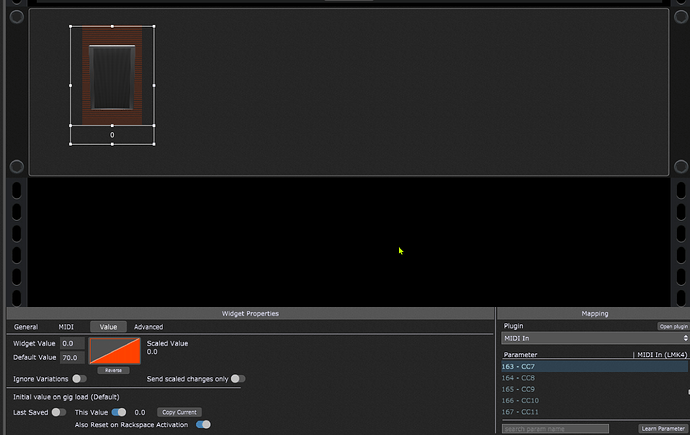Toggle the Last Saved switch

(59, 412)
